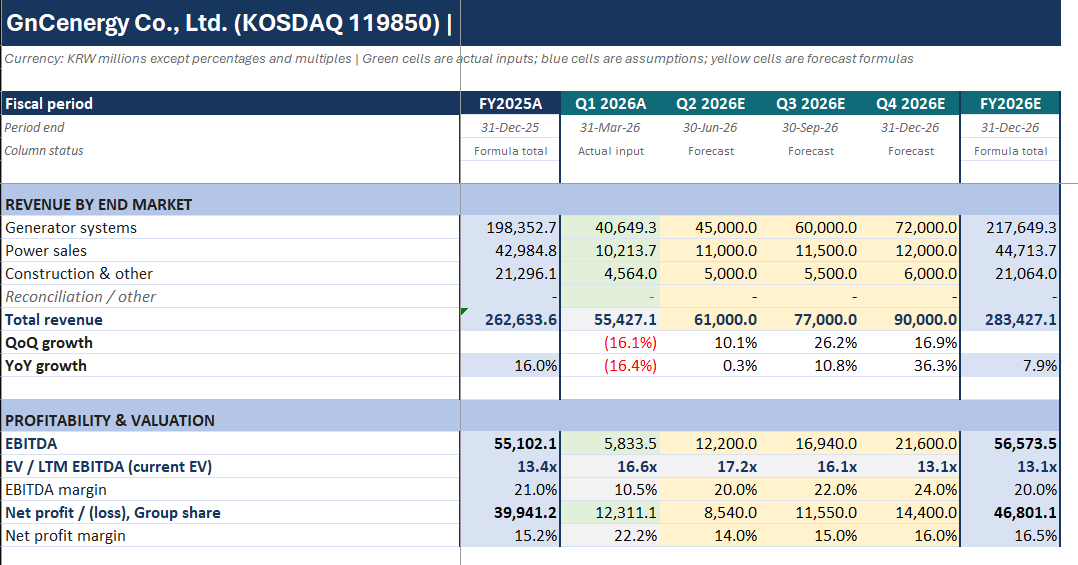
Task: Select the FY2026E column header
Action: [x=1010, y=103]
